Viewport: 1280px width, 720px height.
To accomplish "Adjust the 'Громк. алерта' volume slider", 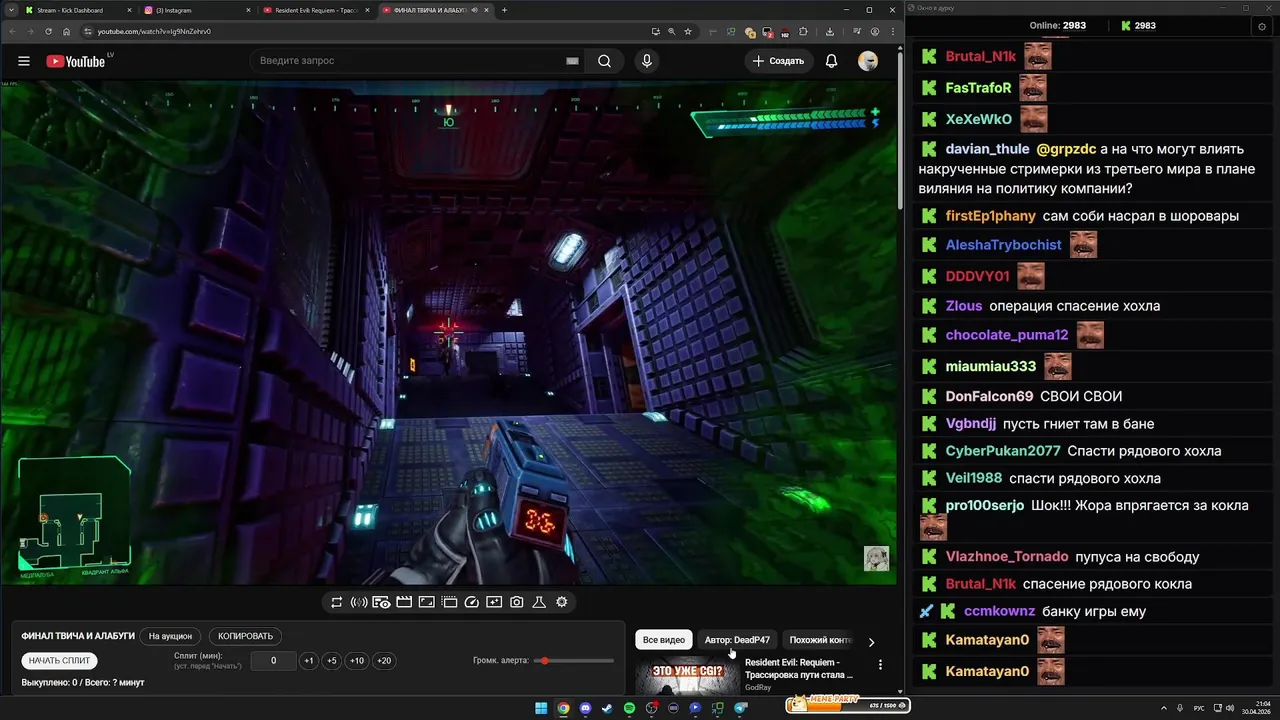I will point(574,661).
